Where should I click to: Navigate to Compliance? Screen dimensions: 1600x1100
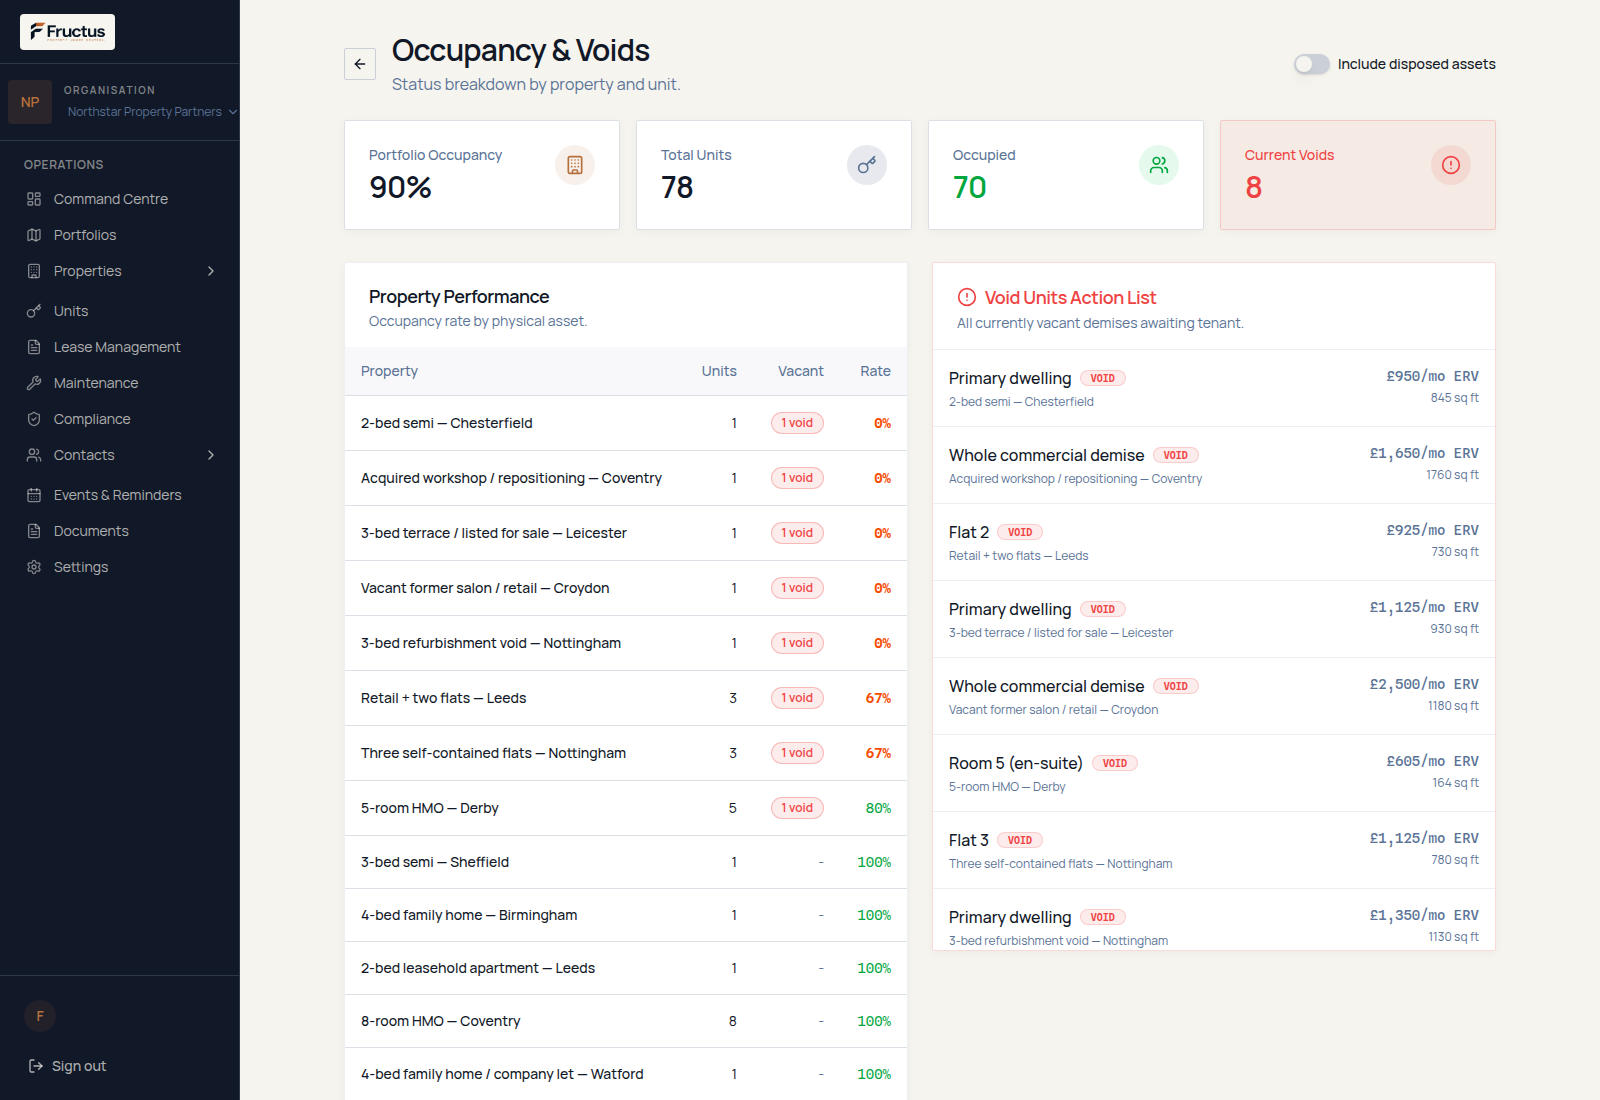pos(120,419)
